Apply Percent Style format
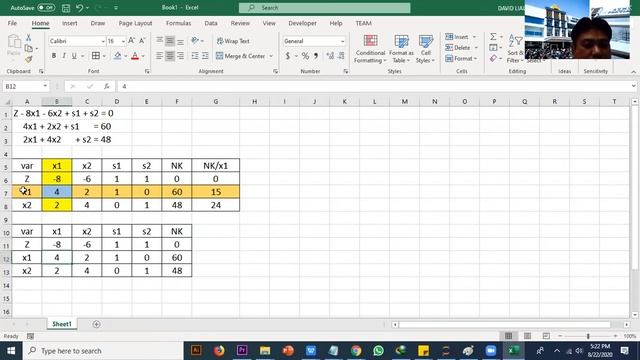 (305, 56)
